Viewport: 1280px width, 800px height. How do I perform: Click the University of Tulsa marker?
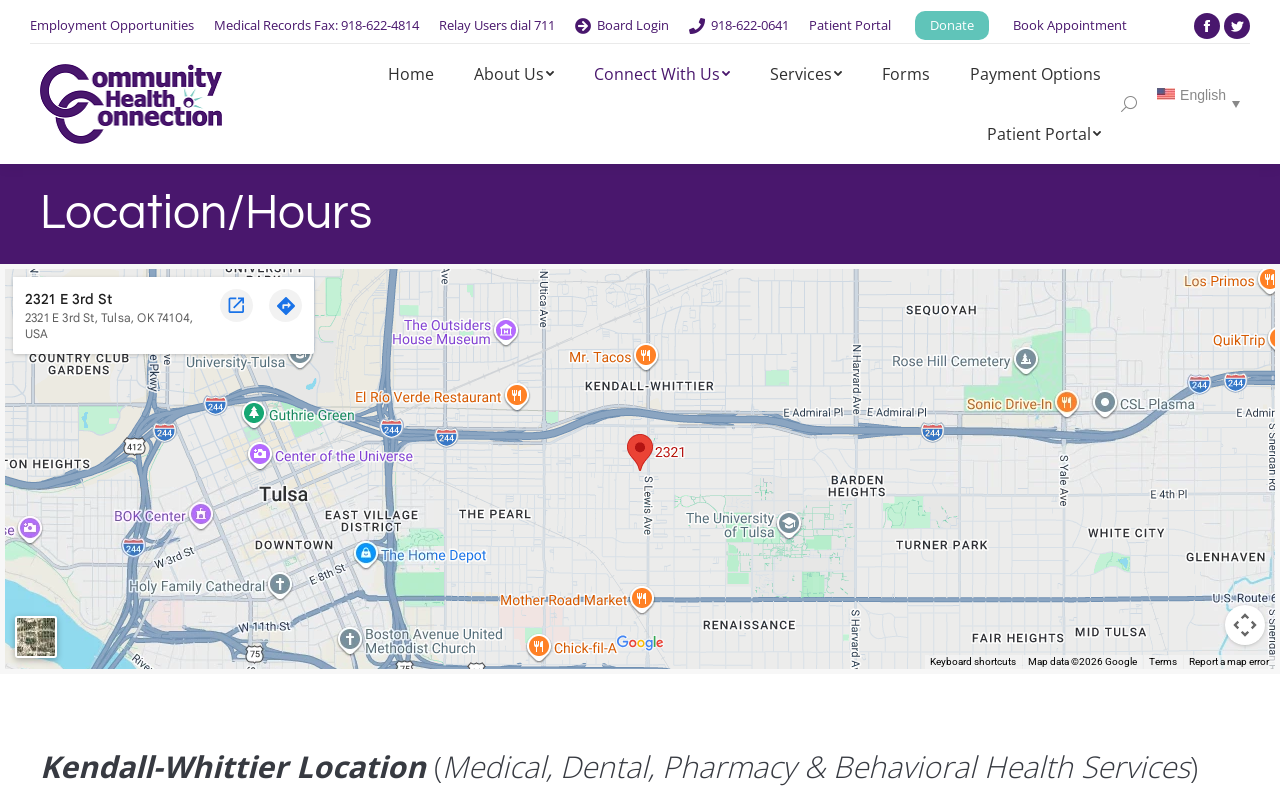point(789,524)
